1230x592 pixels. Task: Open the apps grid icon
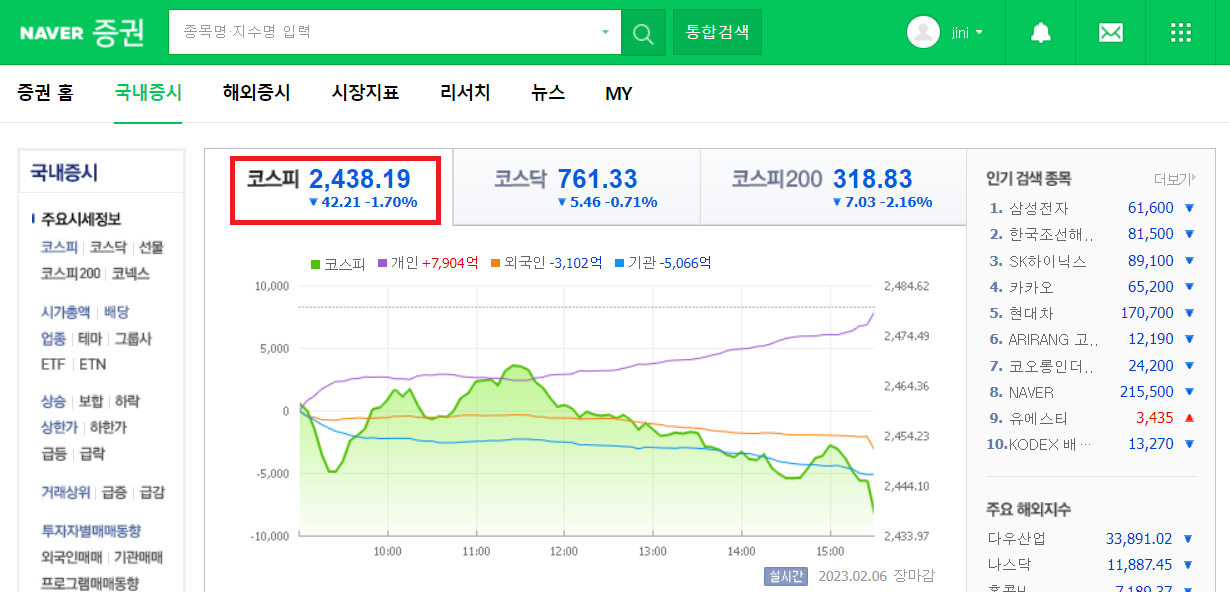(1181, 32)
